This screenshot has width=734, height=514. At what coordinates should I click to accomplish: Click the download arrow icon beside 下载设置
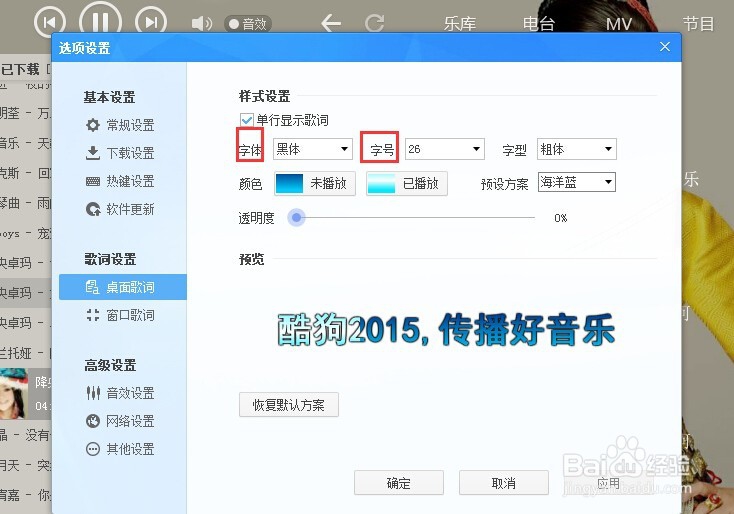point(93,153)
